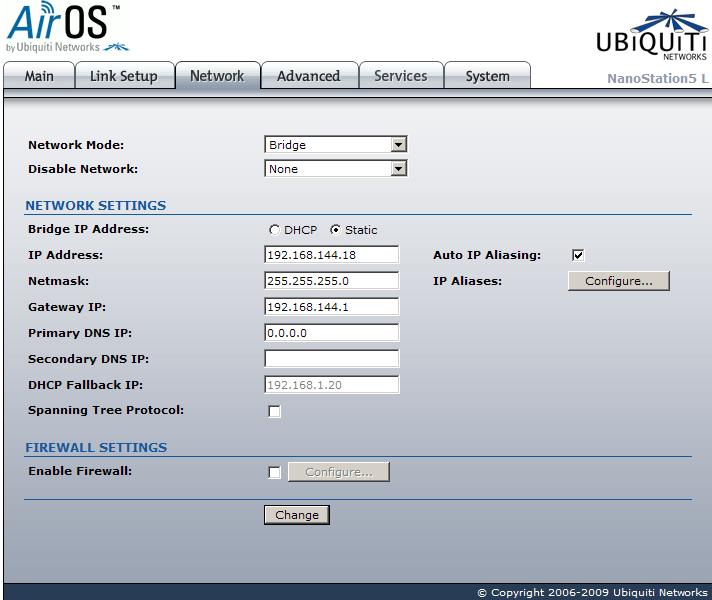Click the Ubiquiti Networks logo
712x600 pixels.
[x=651, y=35]
